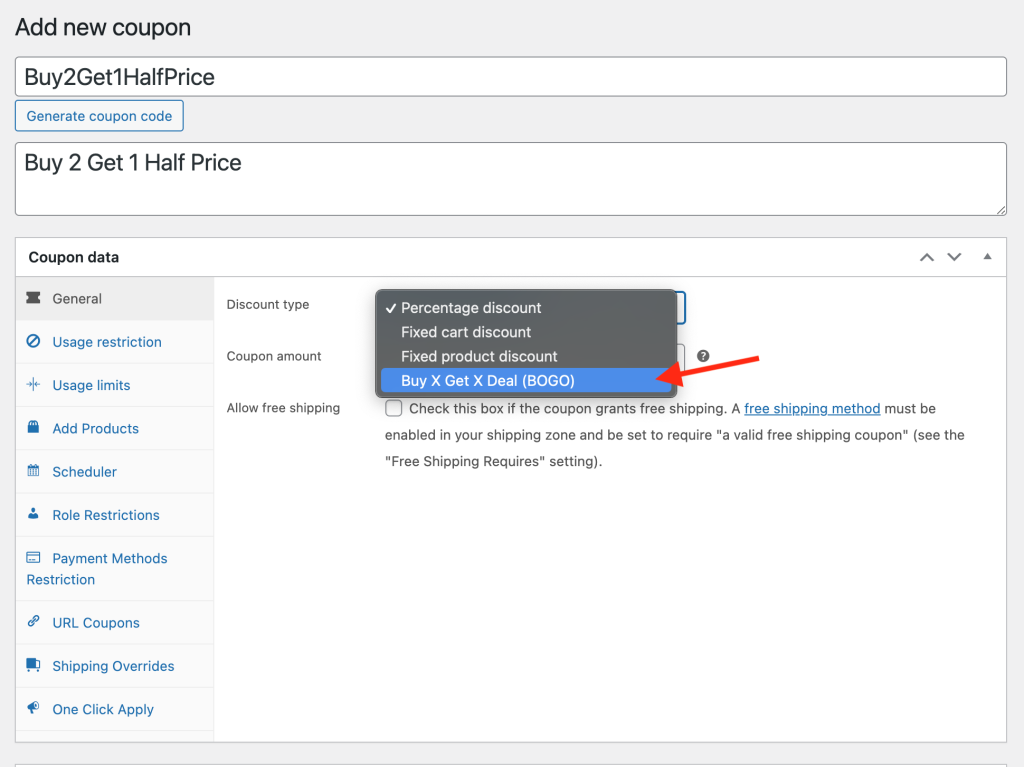This screenshot has height=767, width=1024.
Task: Click the Coupon amount help tooltip icon
Action: [703, 356]
